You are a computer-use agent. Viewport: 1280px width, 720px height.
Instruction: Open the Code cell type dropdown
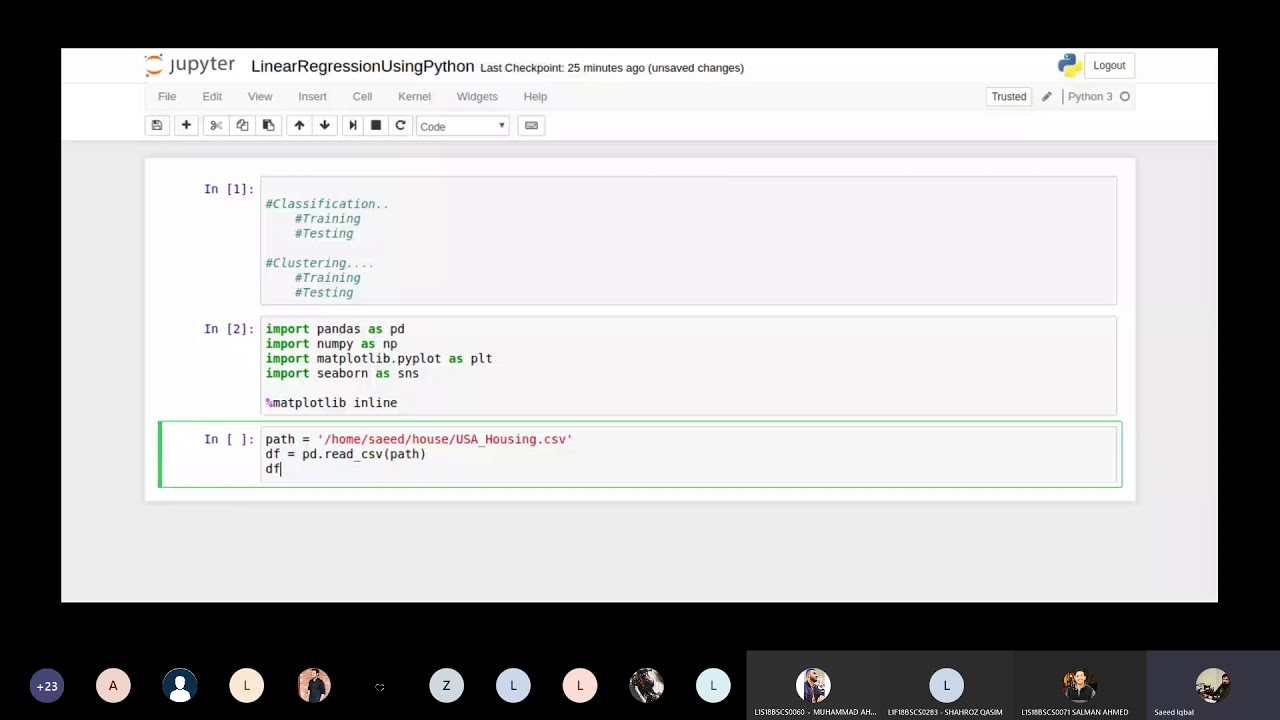pos(462,126)
